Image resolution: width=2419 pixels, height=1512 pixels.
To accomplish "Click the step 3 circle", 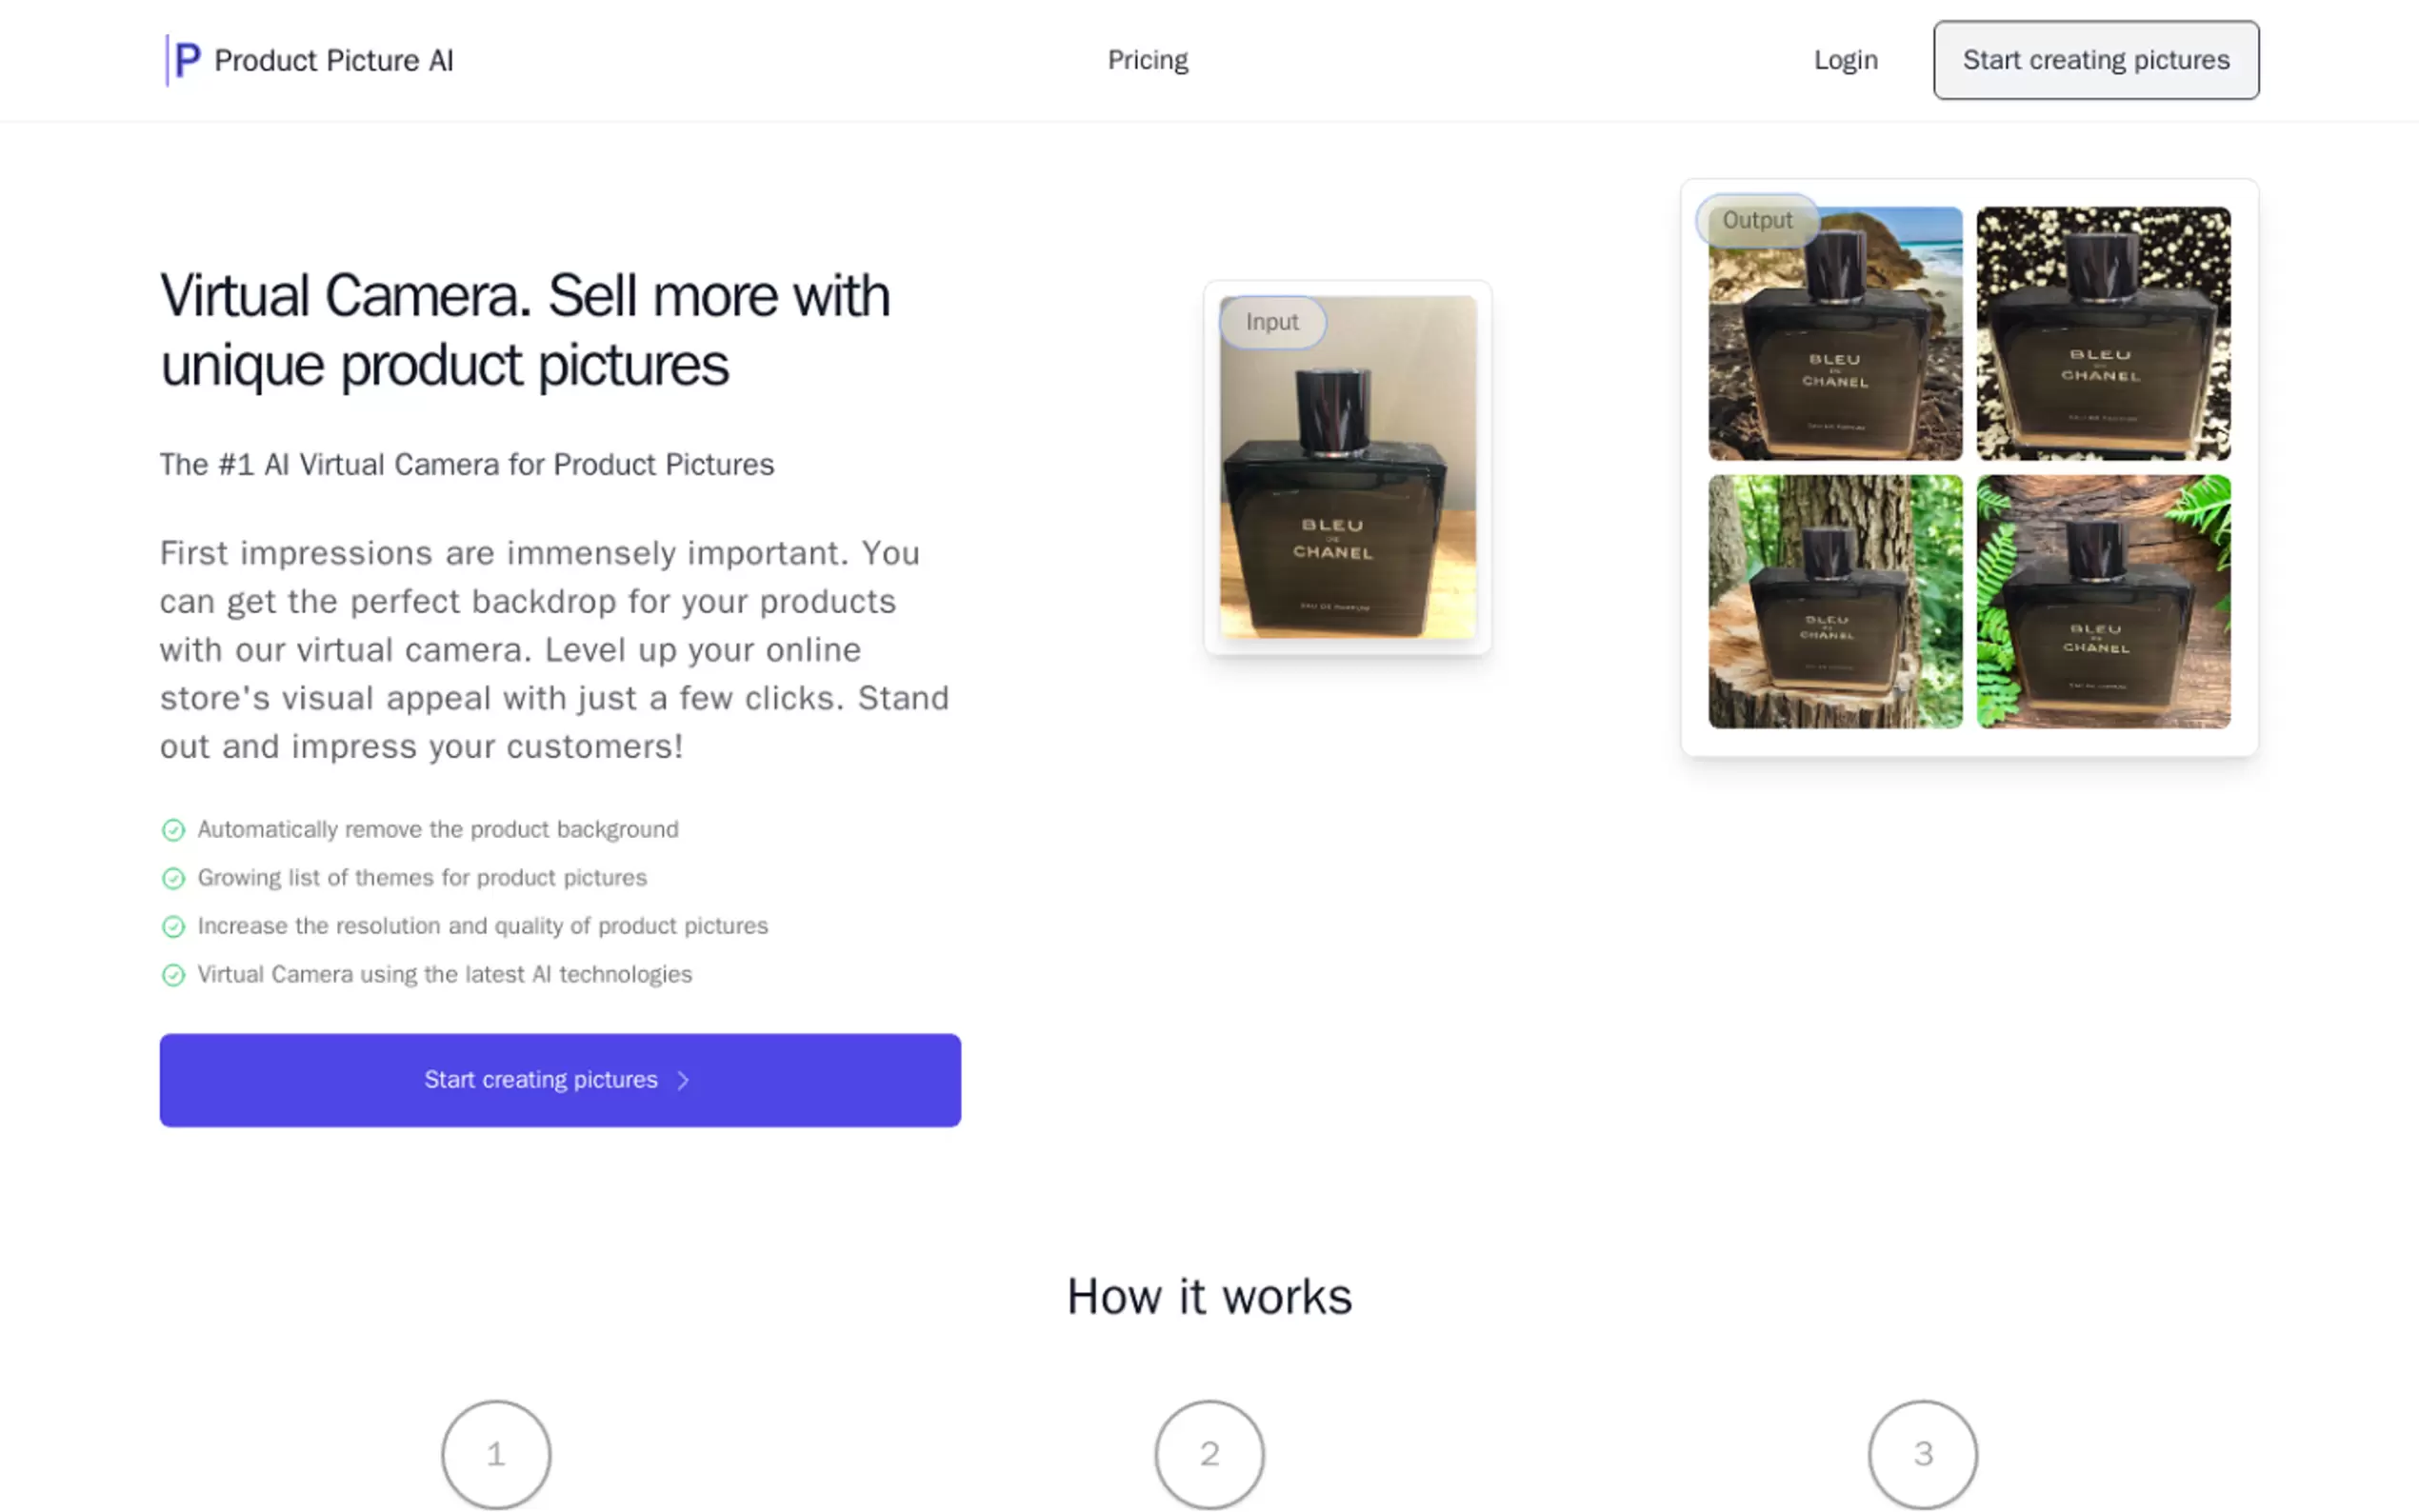I will pyautogui.click(x=1922, y=1454).
